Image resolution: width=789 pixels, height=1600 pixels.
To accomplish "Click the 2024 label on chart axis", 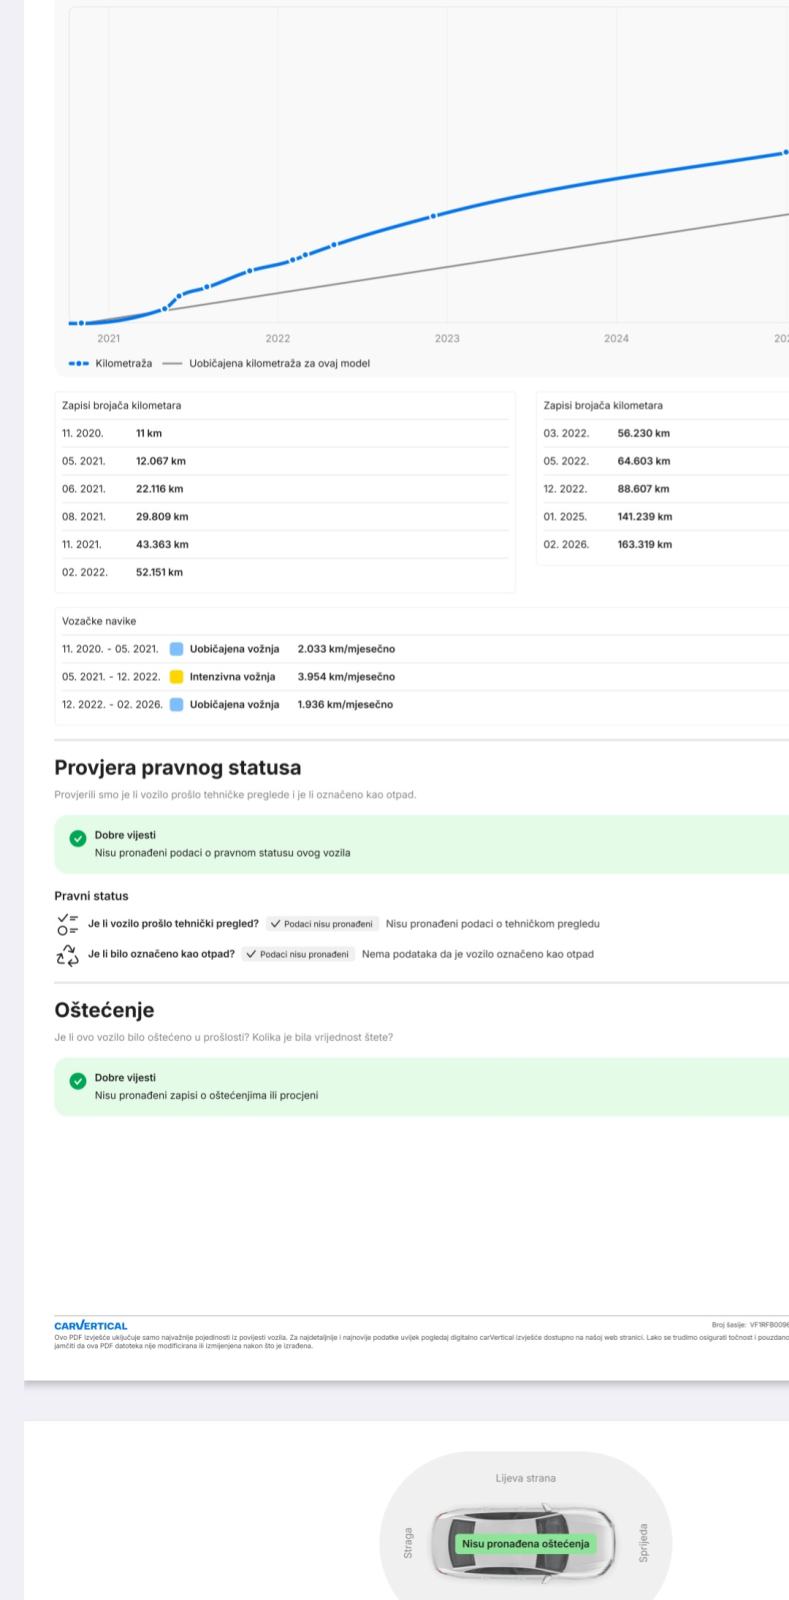I will pos(616,339).
